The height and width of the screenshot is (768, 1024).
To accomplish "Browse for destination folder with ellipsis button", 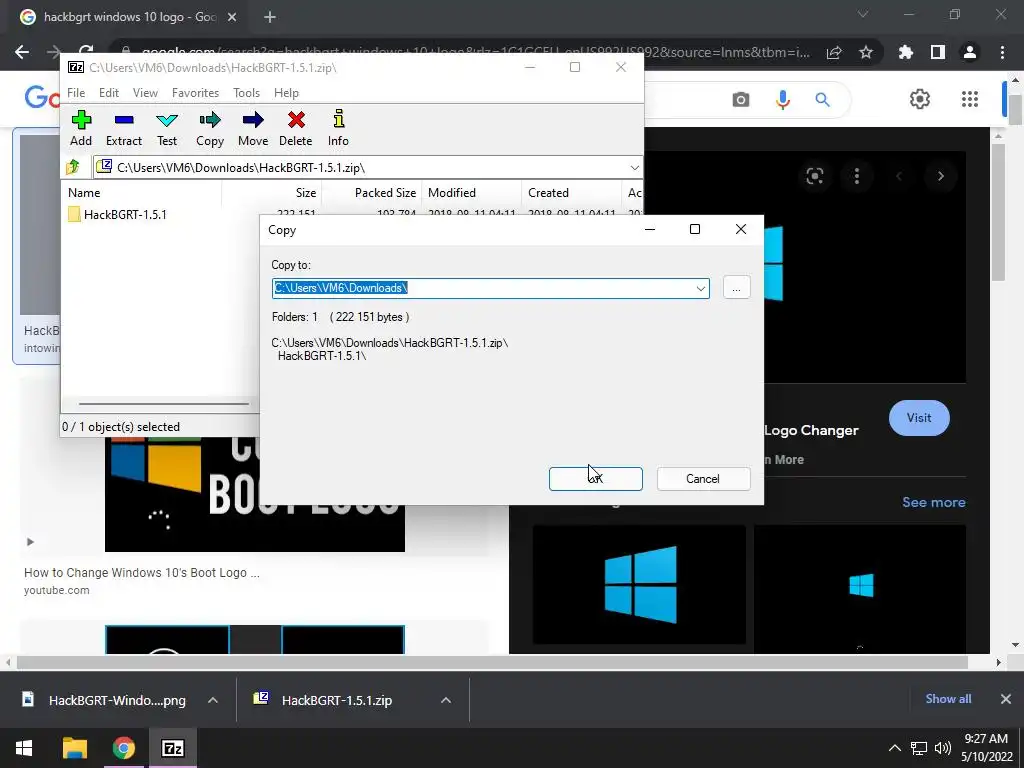I will (x=737, y=288).
